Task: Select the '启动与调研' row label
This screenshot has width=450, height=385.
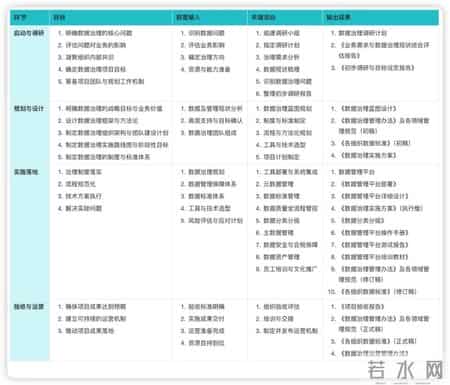Action: pyautogui.click(x=29, y=33)
